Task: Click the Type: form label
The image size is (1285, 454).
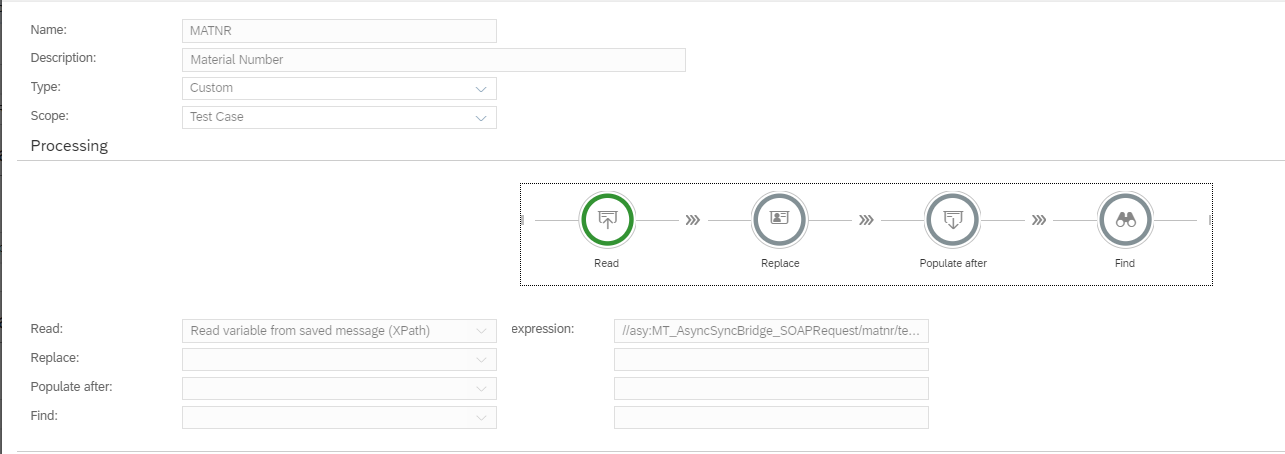Action: tap(46, 87)
